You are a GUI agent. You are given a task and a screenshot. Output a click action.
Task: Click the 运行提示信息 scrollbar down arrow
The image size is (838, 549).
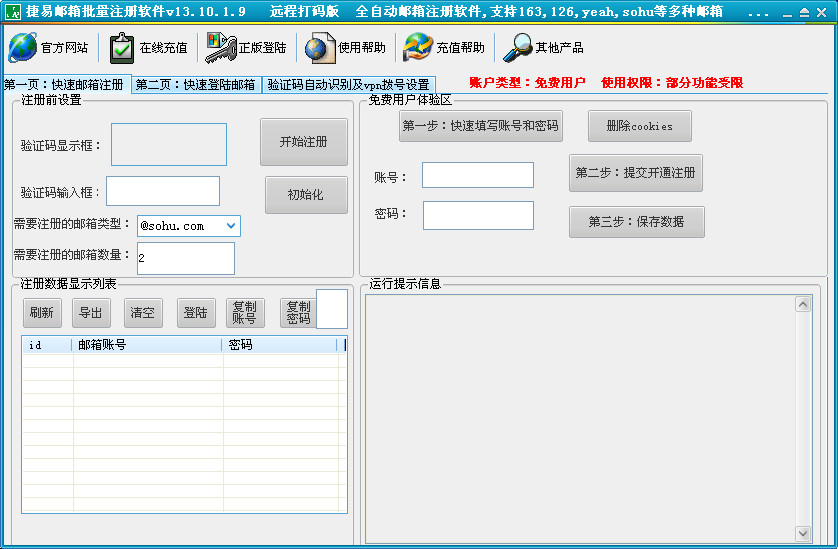tap(803, 533)
